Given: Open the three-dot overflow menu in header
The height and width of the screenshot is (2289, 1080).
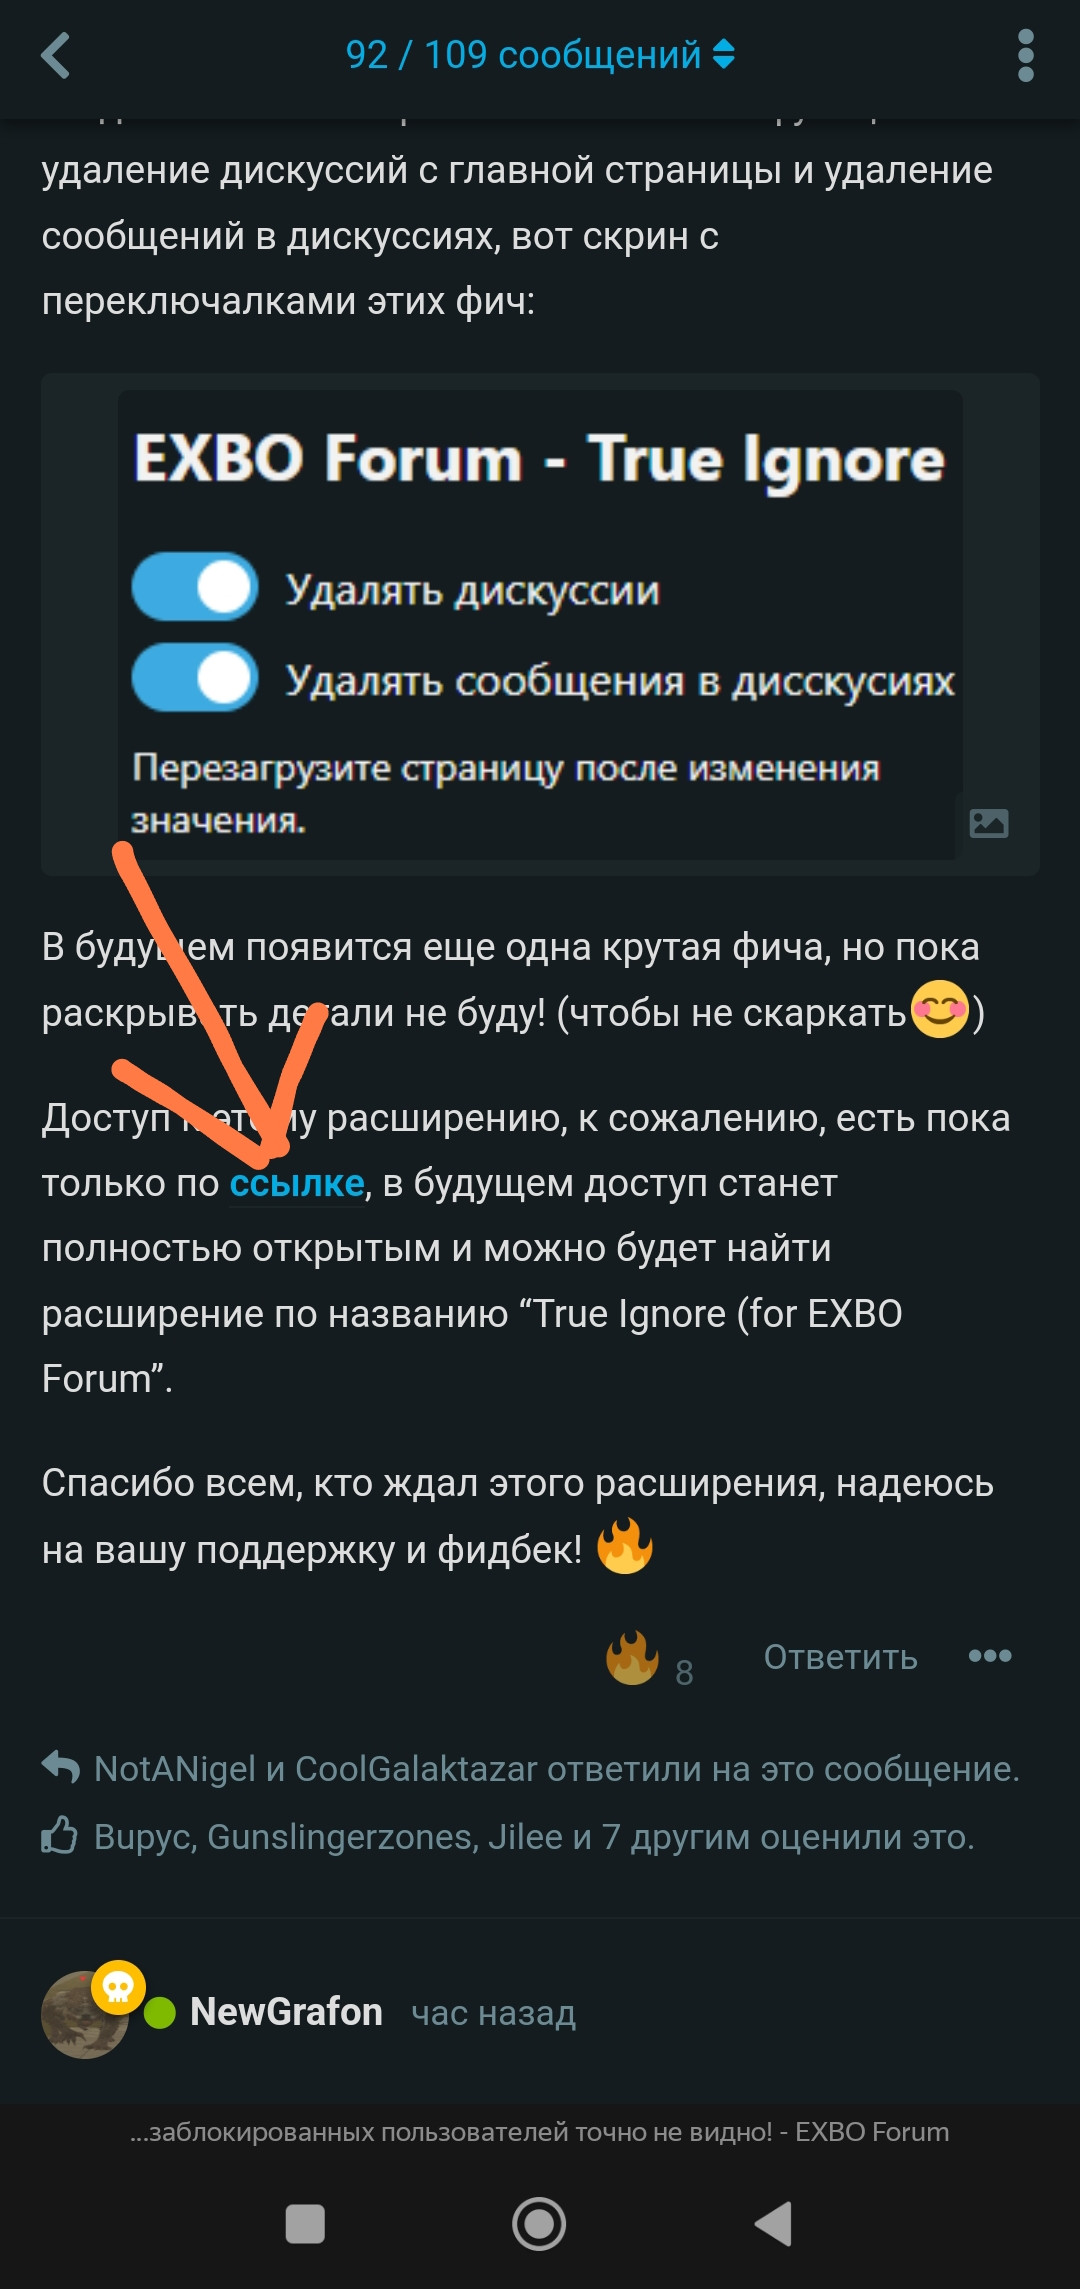Looking at the screenshot, I should click(x=1025, y=55).
